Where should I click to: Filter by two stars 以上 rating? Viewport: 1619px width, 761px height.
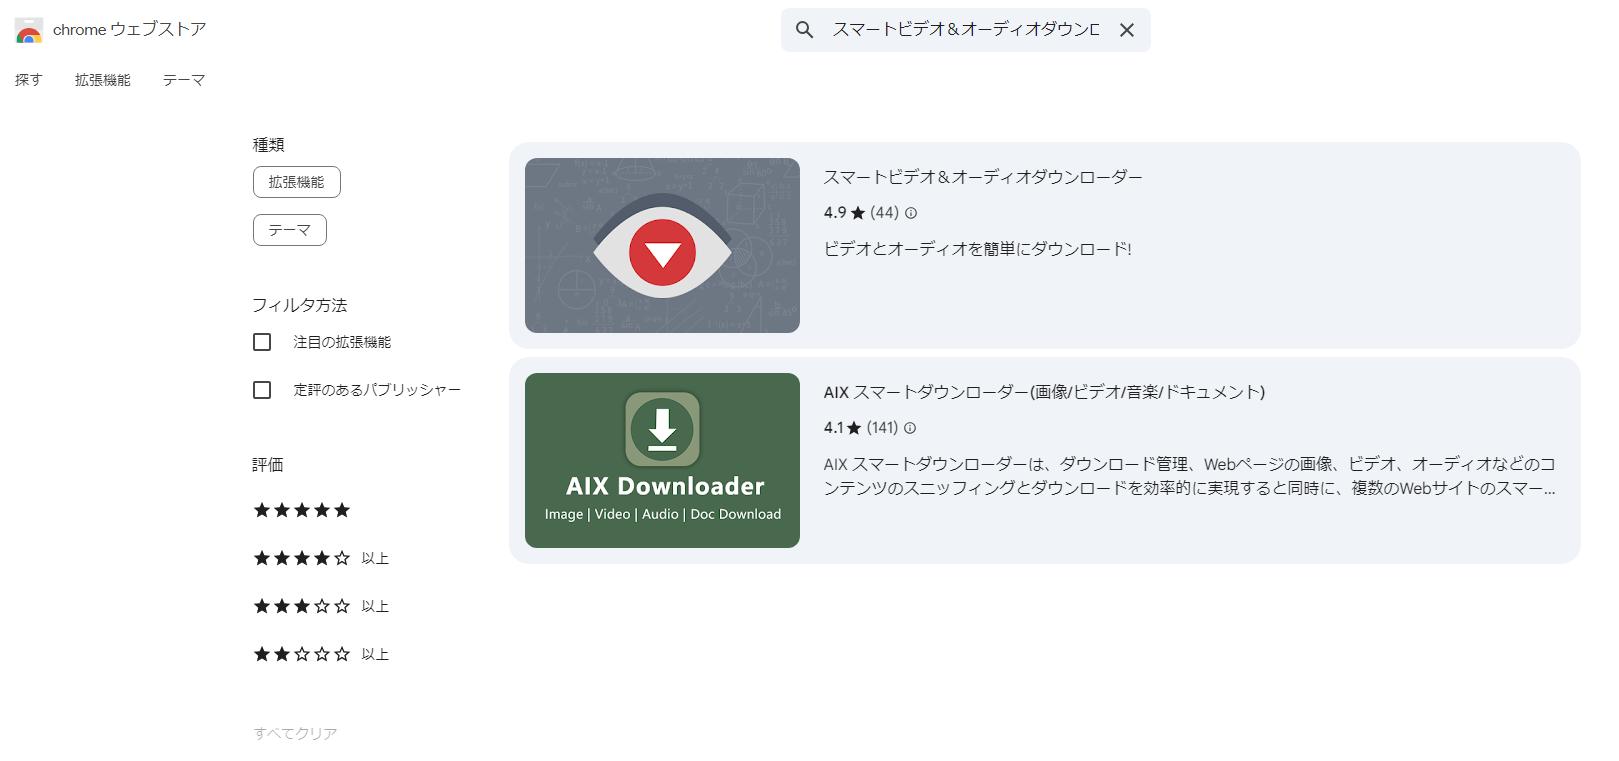coord(321,654)
